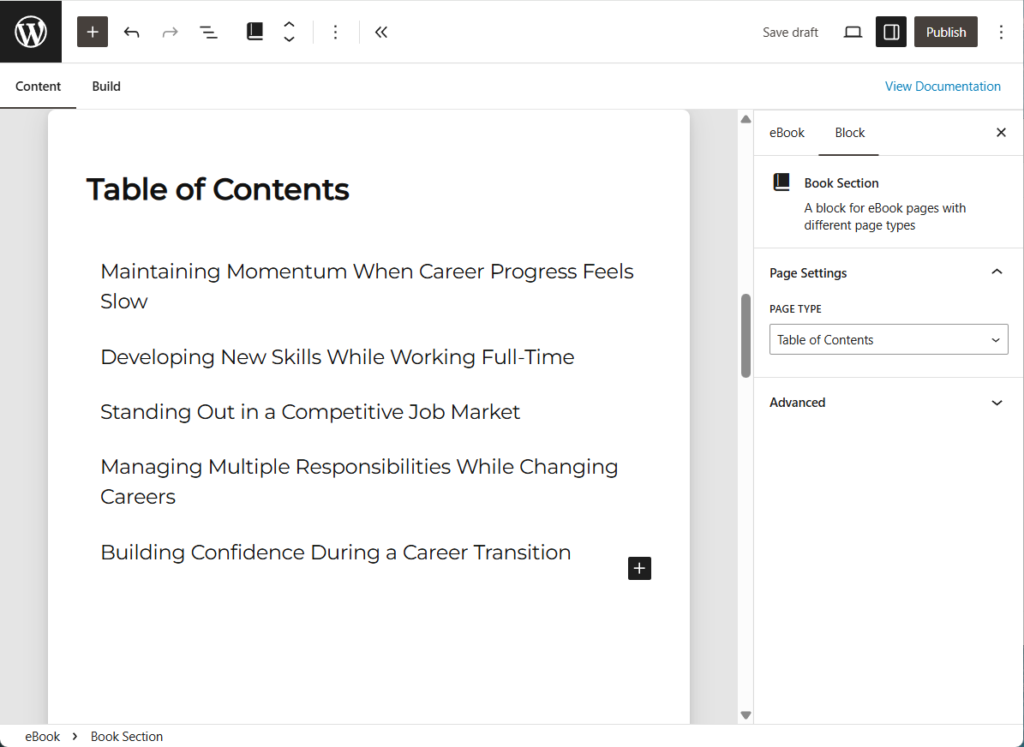1024x747 pixels.
Task: Add a new block with the appender plus
Action: (x=639, y=568)
